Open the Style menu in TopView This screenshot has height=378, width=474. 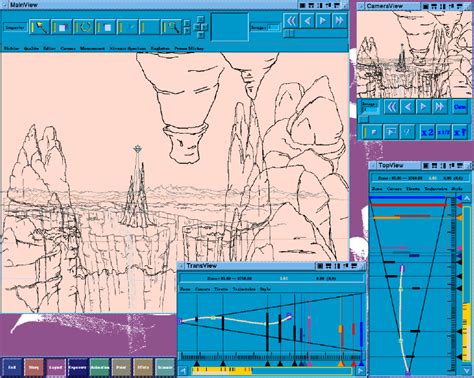(x=457, y=189)
